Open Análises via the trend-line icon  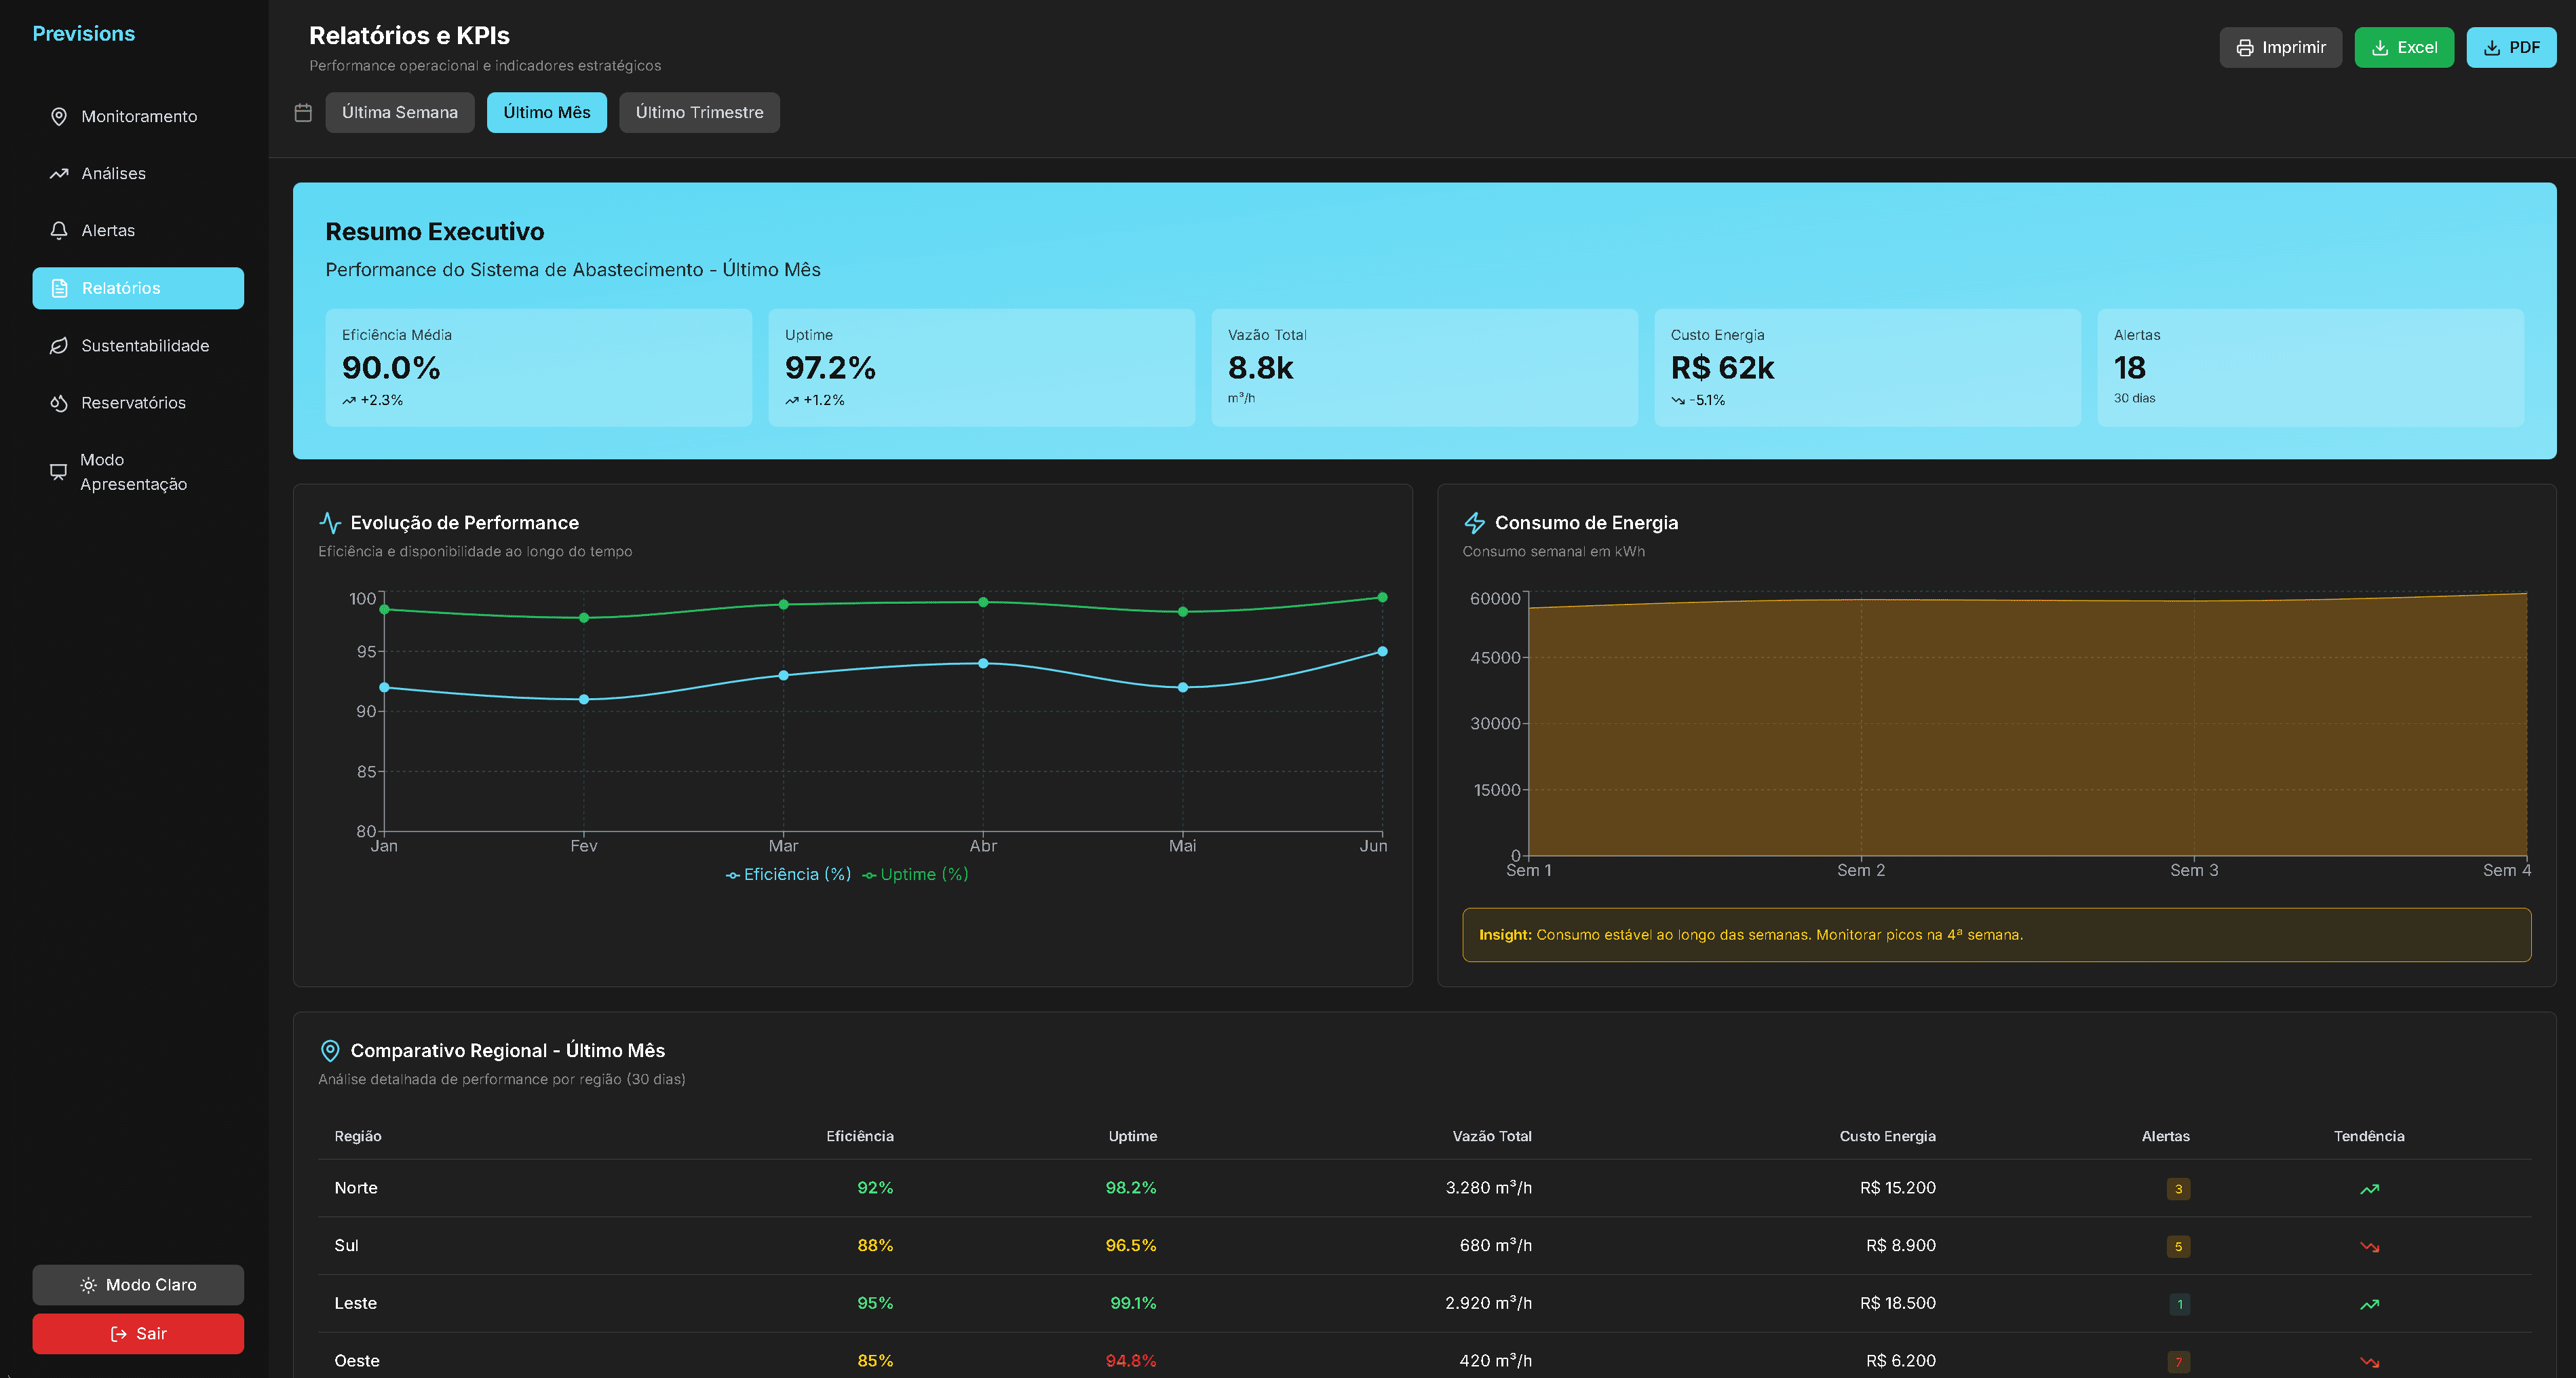coord(59,172)
